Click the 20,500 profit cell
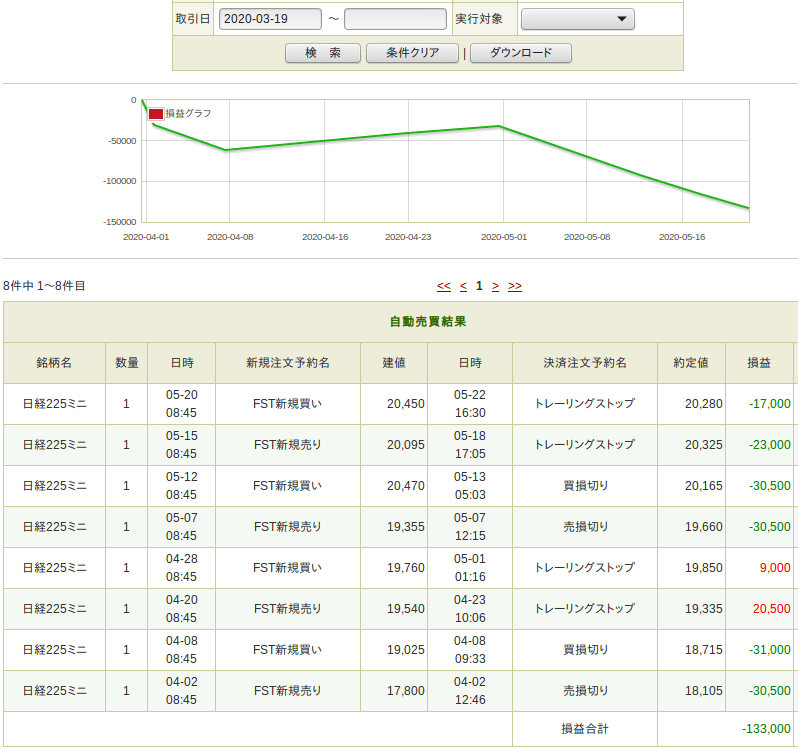 tap(771, 608)
